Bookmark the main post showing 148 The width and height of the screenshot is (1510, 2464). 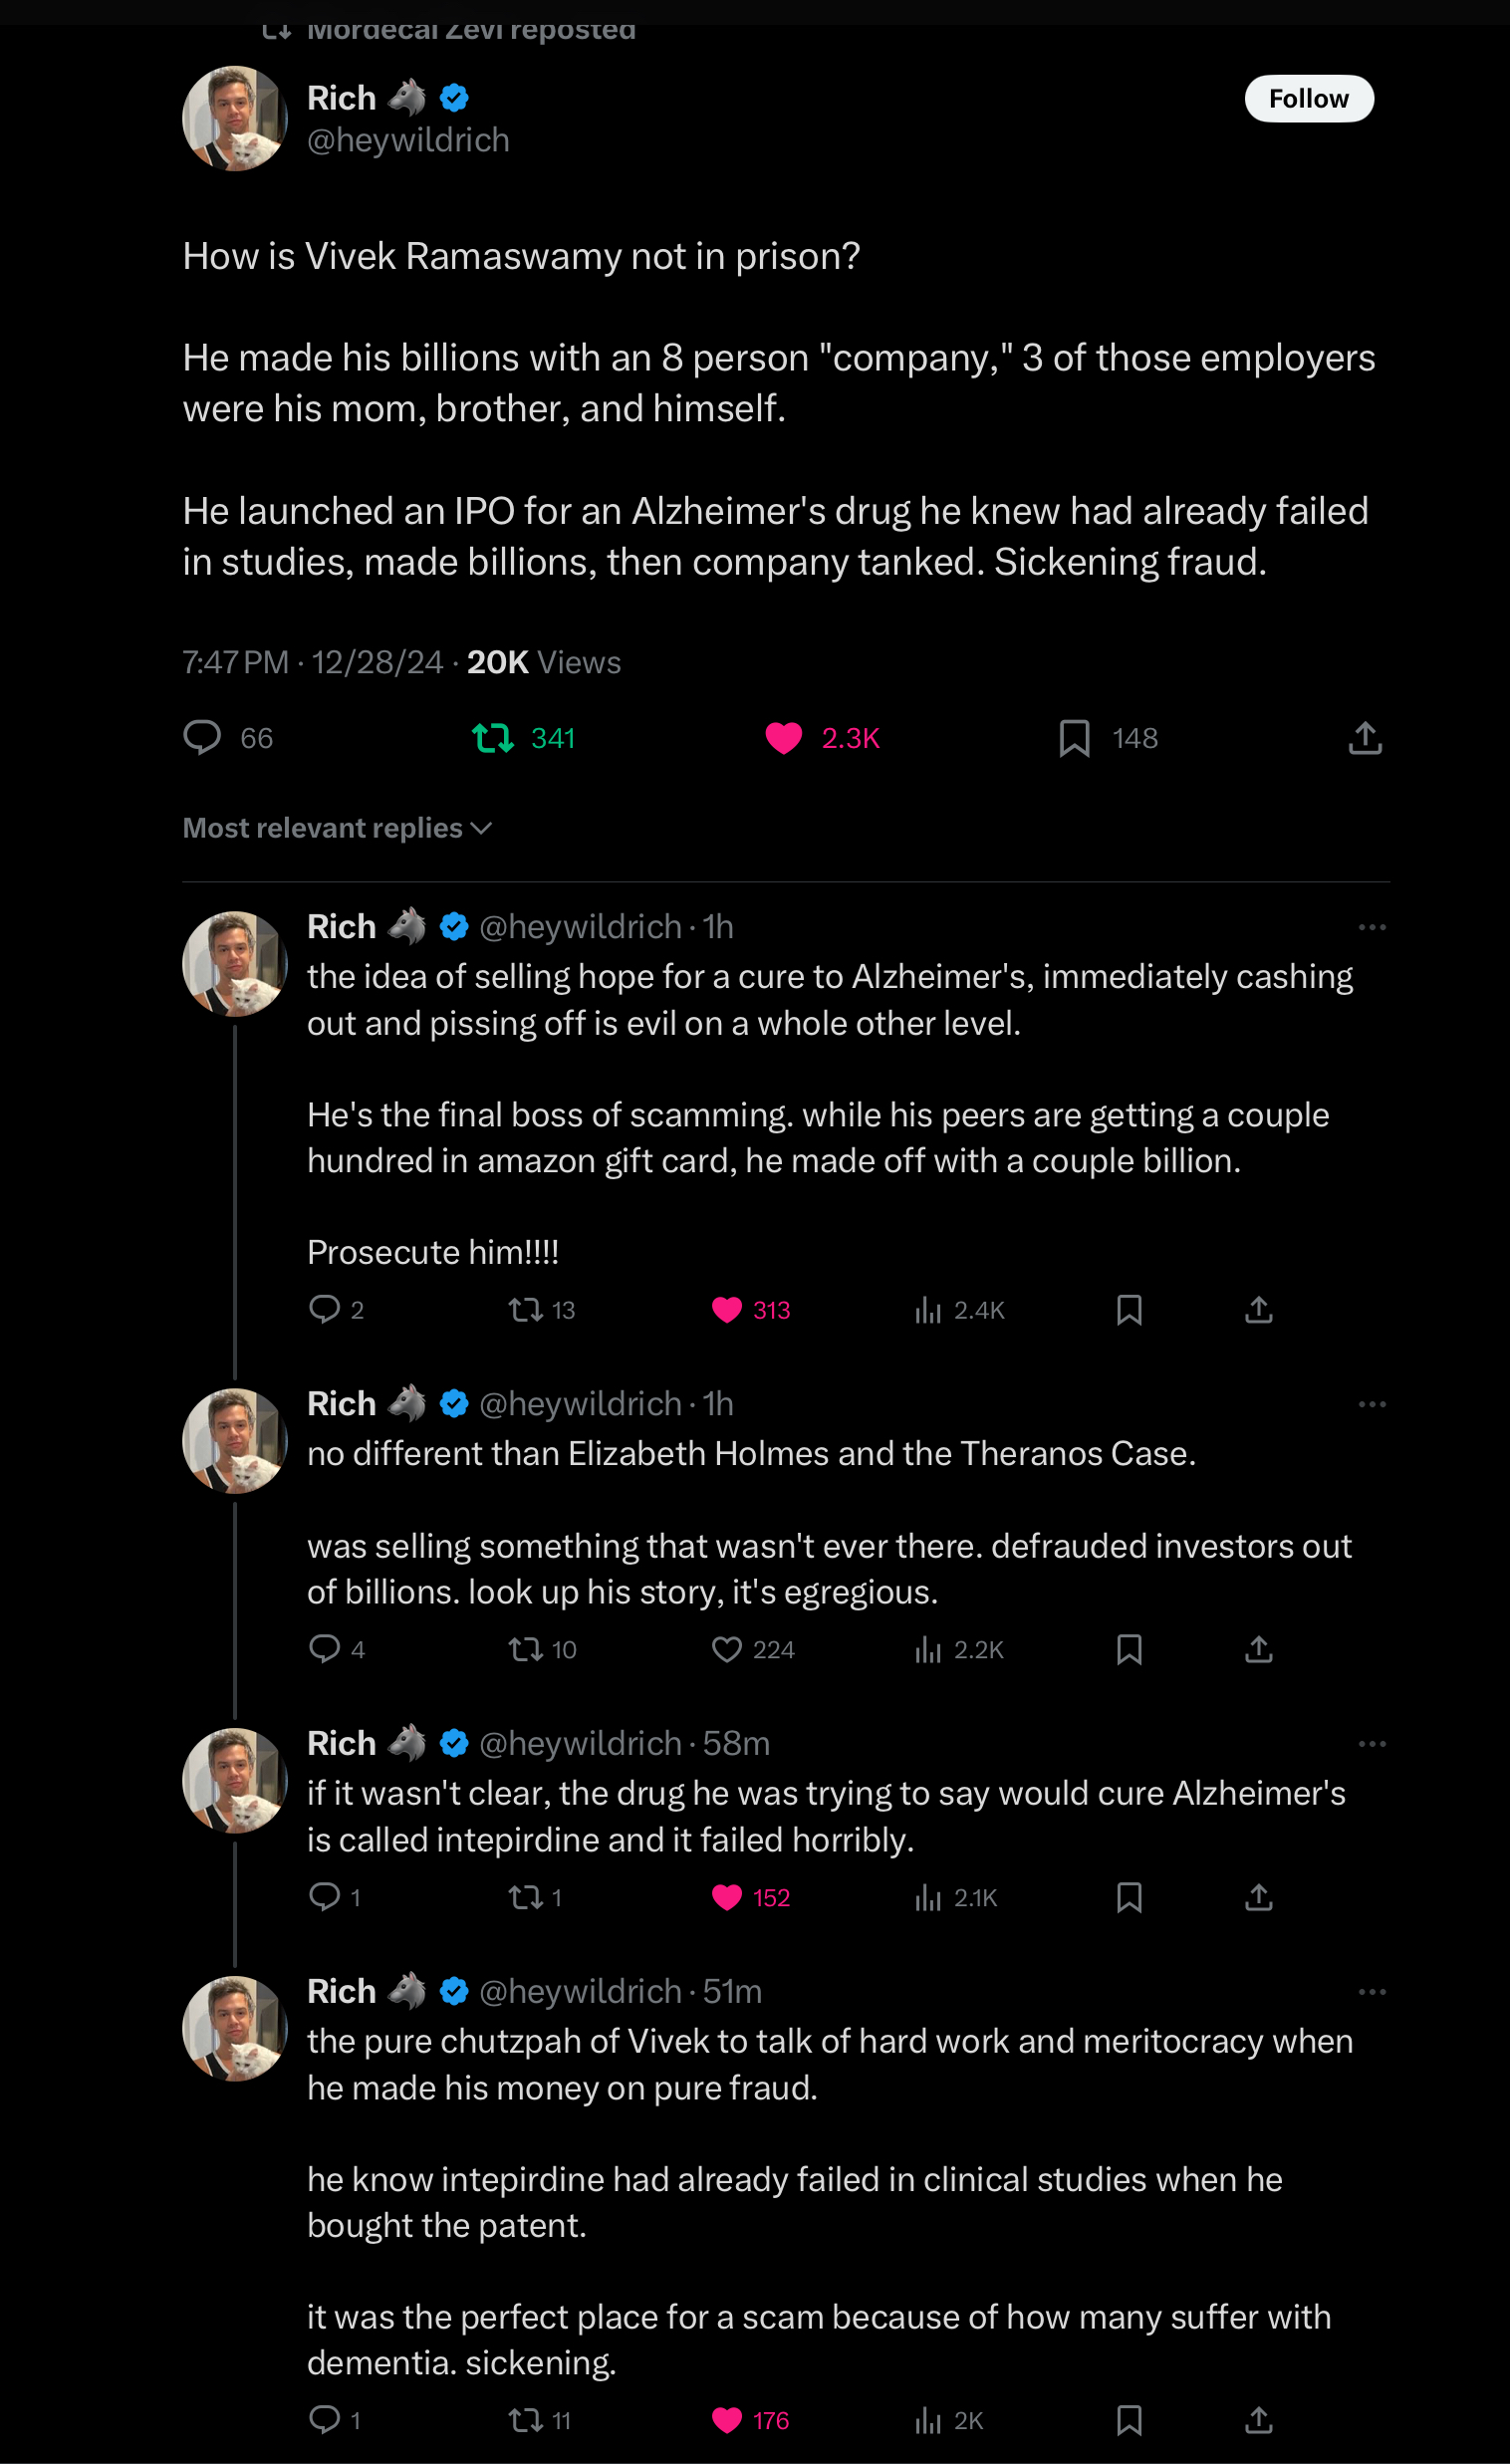1074,738
